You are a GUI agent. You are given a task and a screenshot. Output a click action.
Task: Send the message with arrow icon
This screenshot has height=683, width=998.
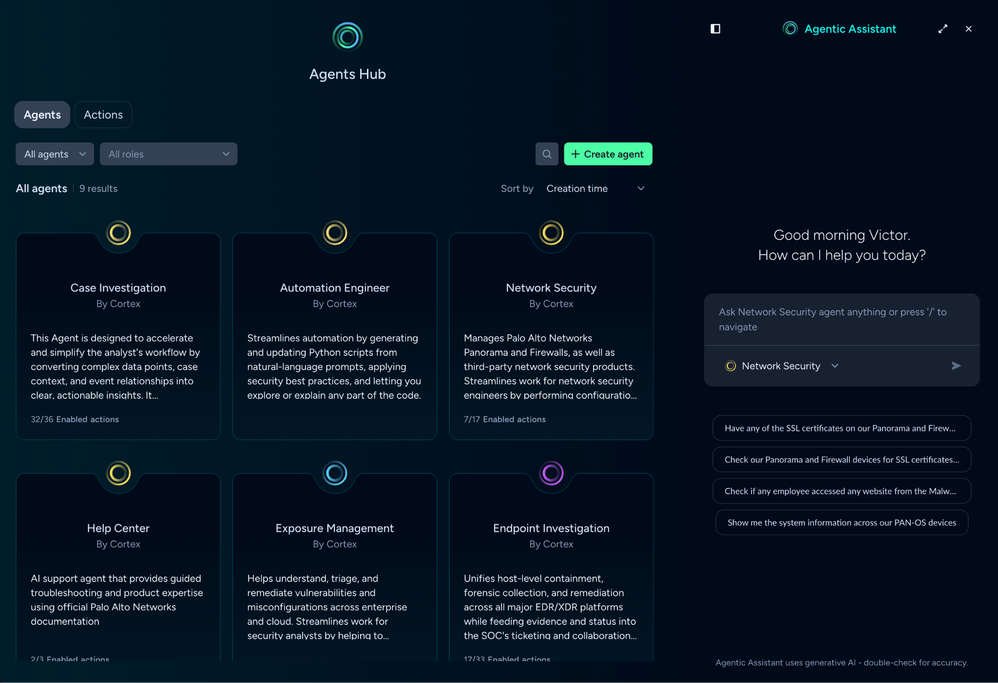955,365
